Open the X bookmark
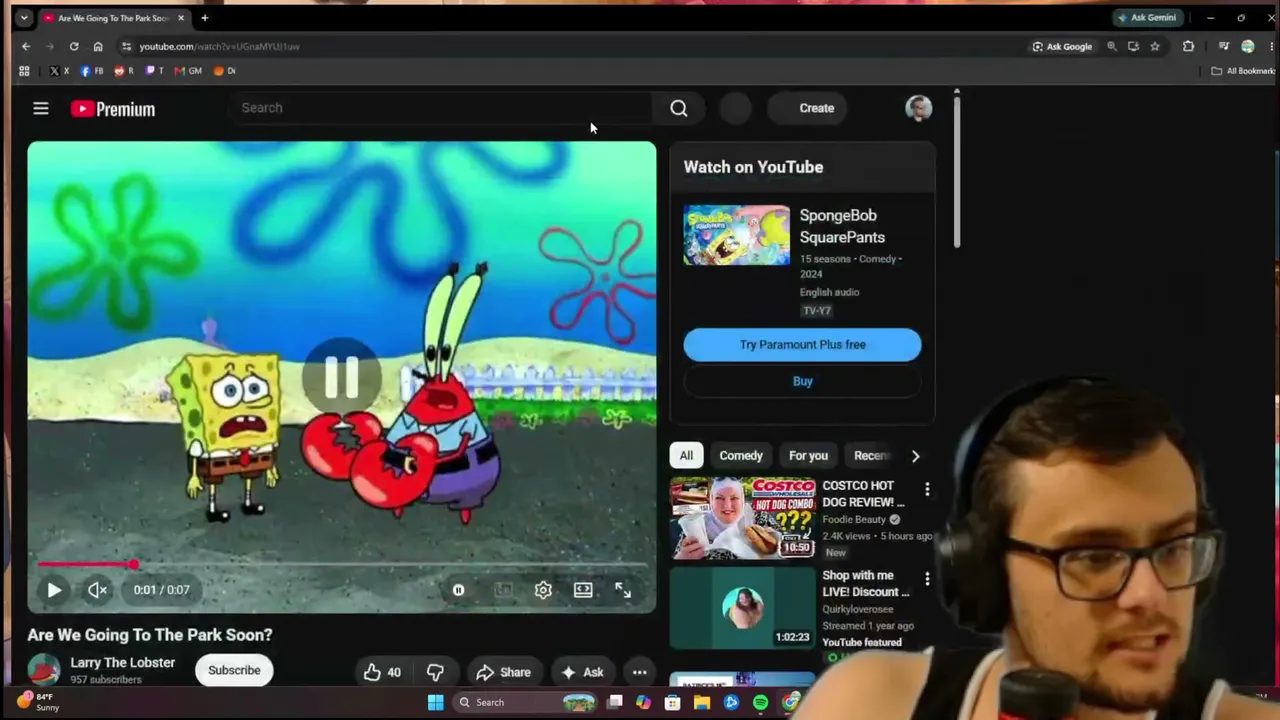This screenshot has height=720, width=1280. 59,71
